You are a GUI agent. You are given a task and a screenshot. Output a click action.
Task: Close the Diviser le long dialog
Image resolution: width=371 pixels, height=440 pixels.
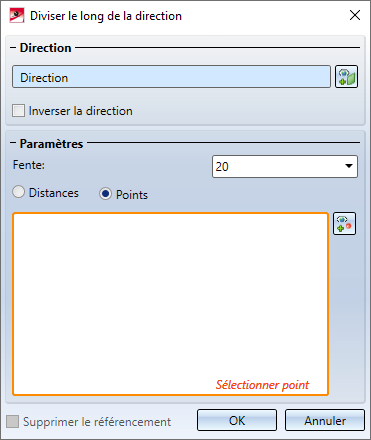click(x=355, y=15)
